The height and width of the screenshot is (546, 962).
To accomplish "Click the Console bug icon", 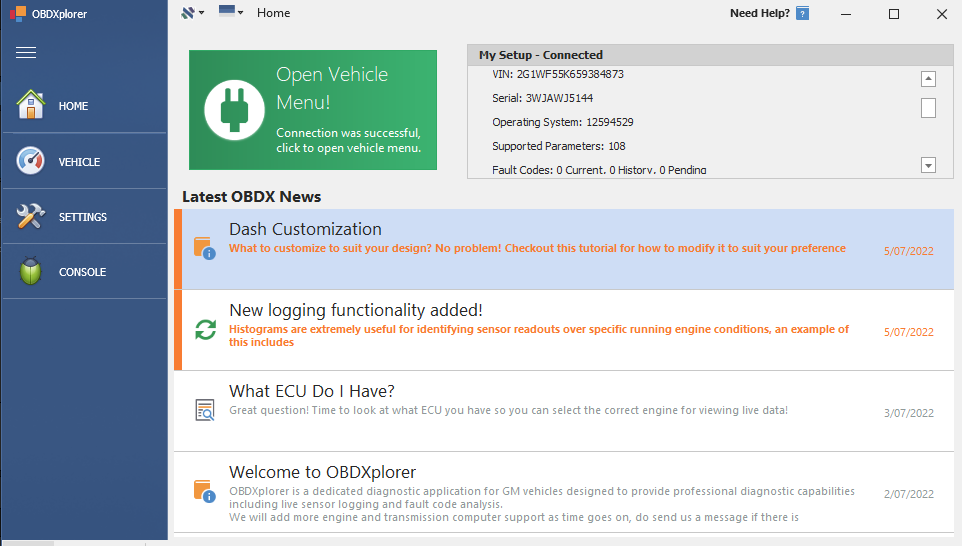I will coord(31,271).
